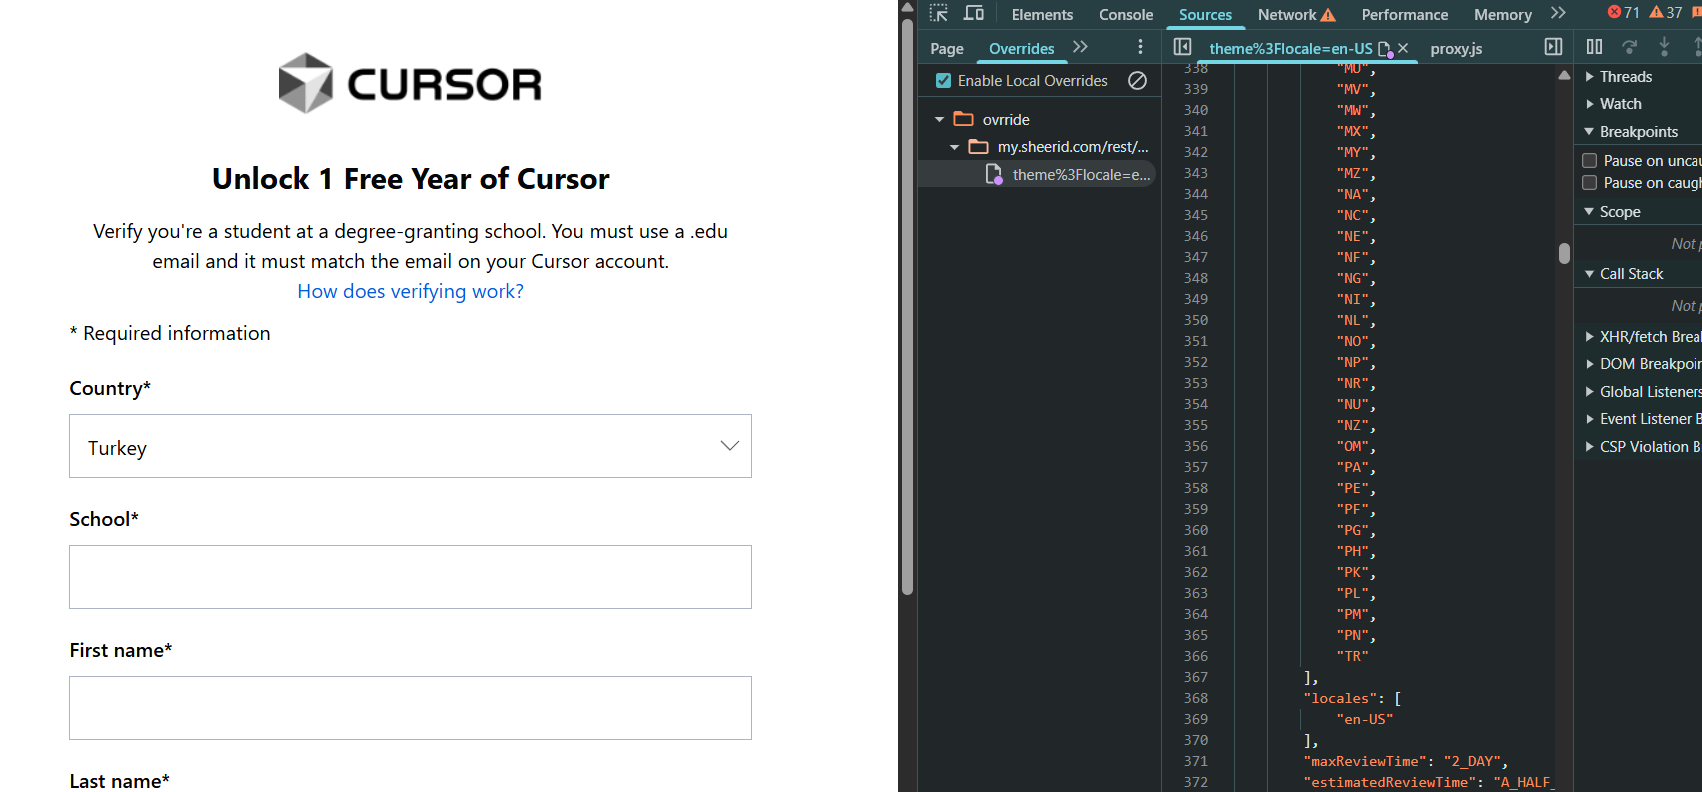Click the ovrride folder icon

coord(964,119)
